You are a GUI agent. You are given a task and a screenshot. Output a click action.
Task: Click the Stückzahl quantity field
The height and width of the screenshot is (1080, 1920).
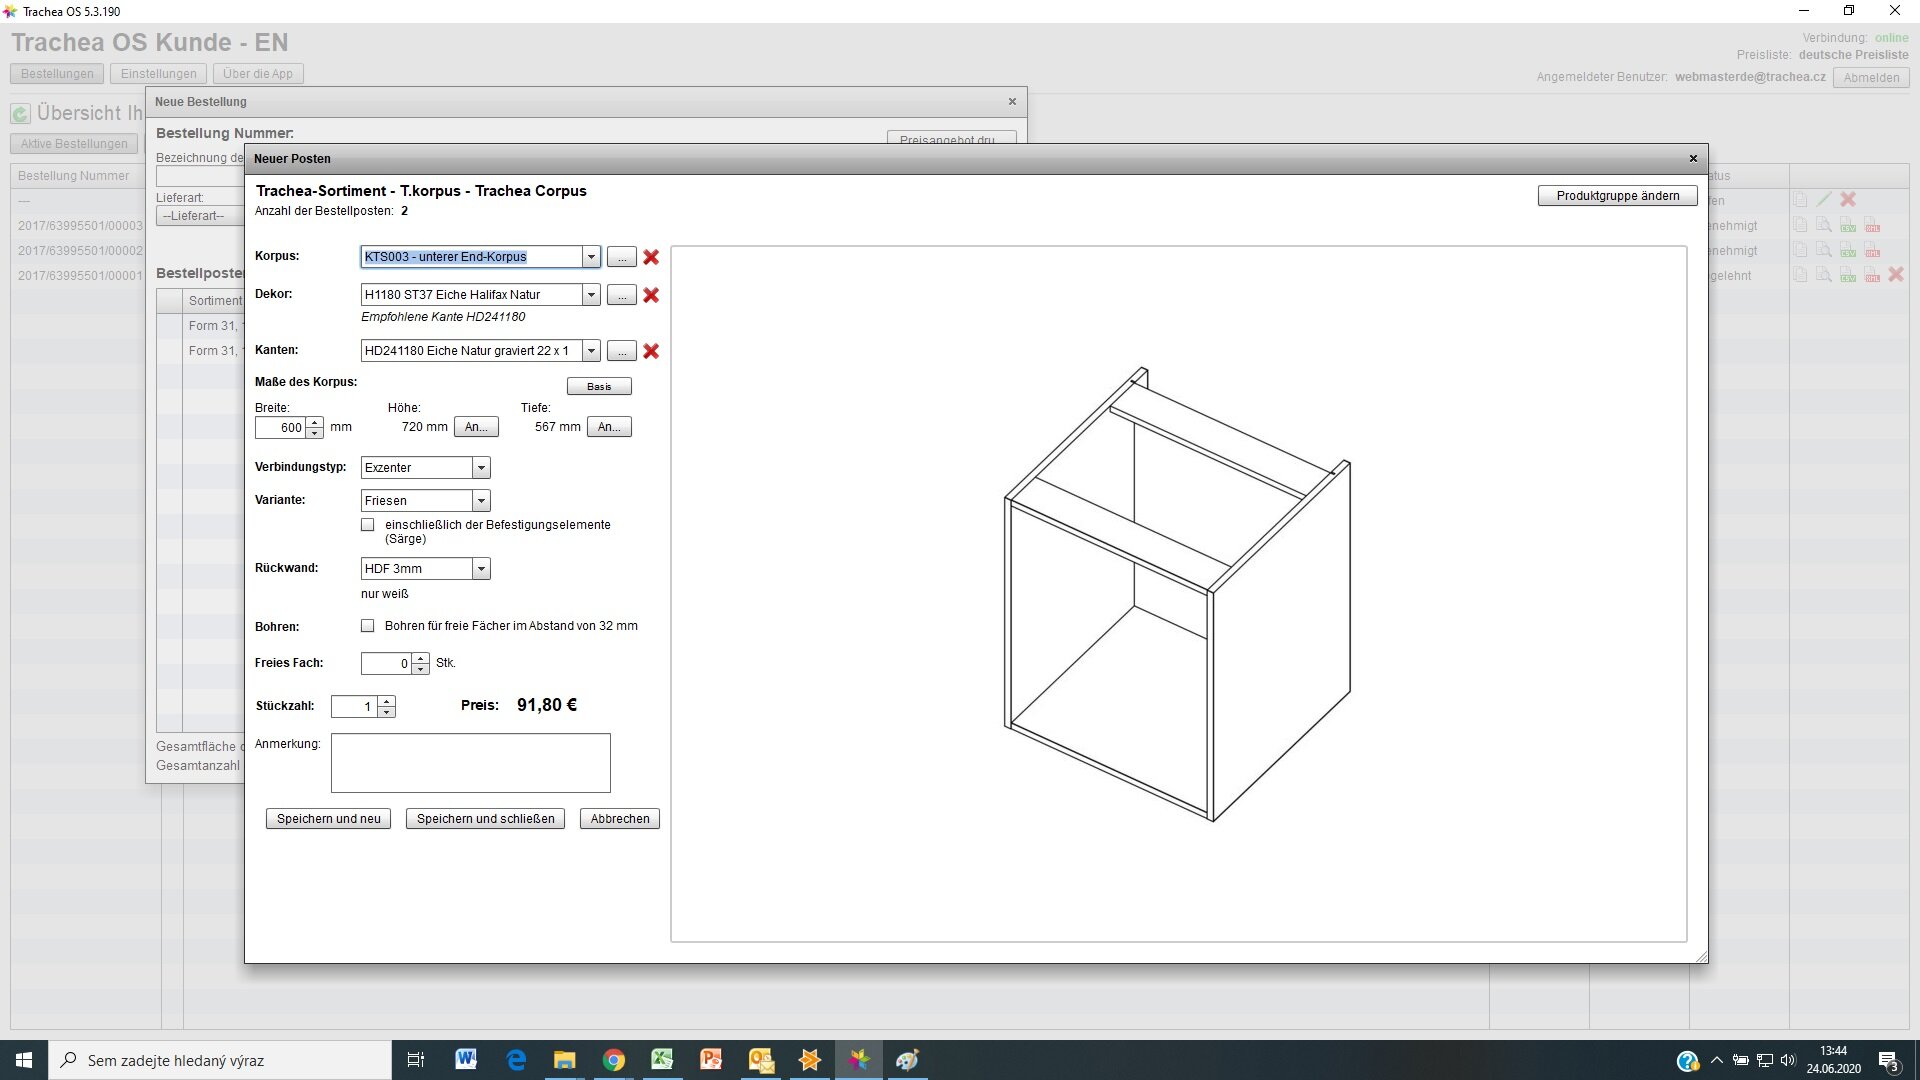point(355,707)
